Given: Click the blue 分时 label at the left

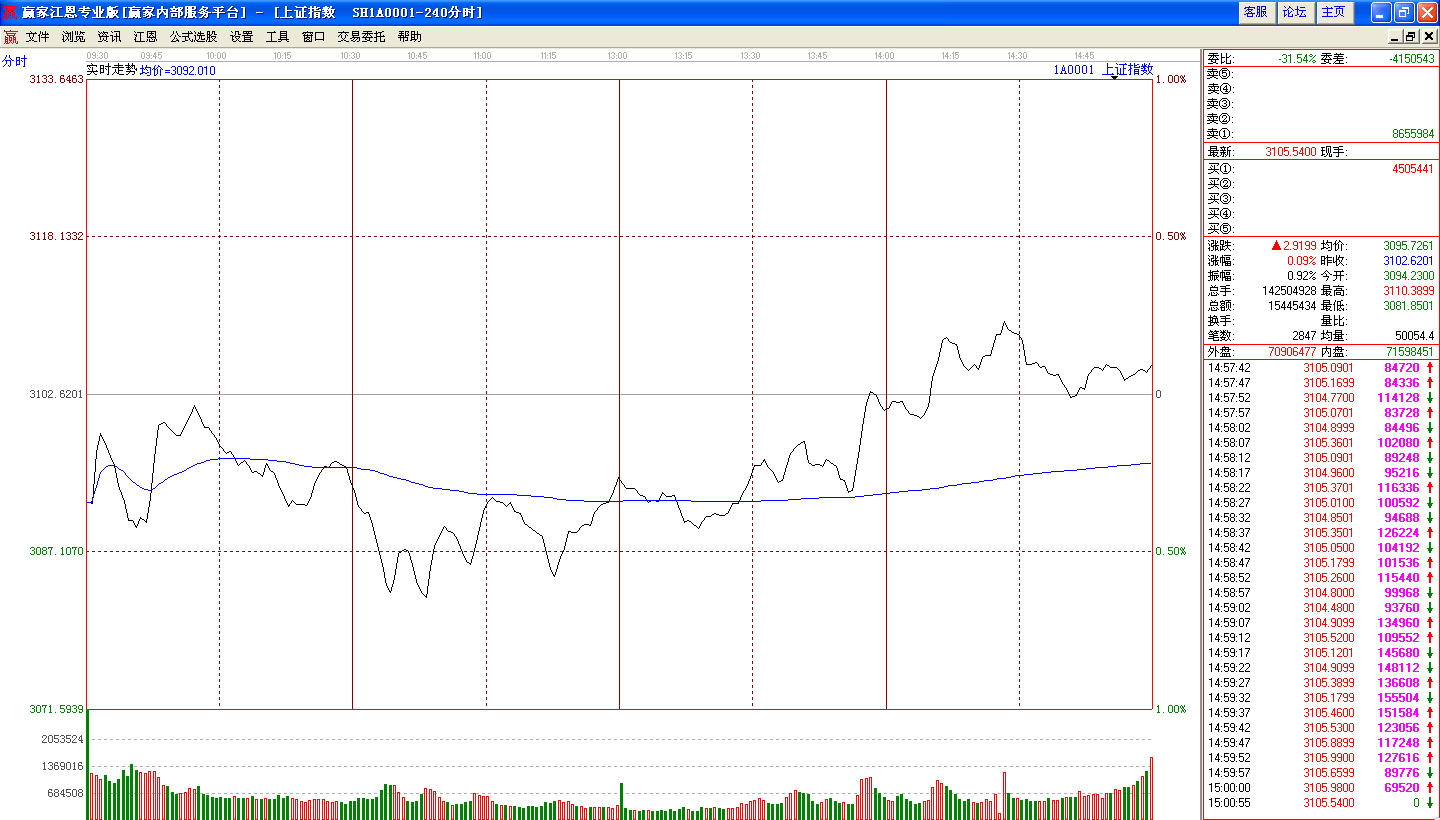Looking at the screenshot, I should tap(14, 61).
